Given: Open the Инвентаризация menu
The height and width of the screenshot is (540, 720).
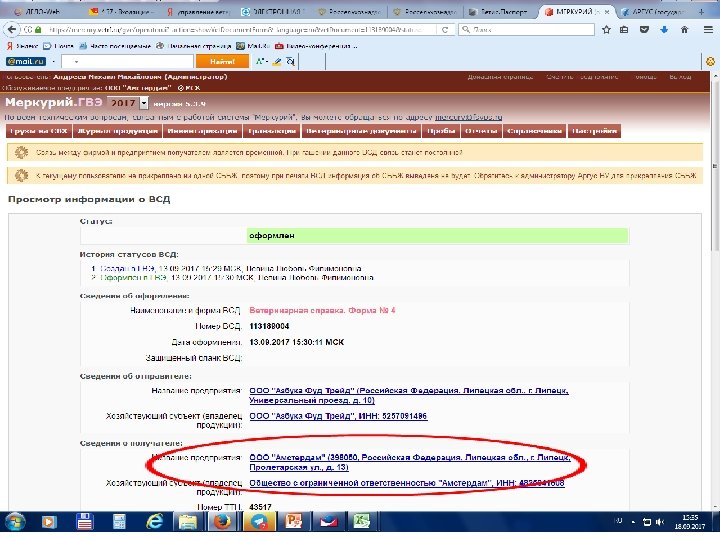Looking at the screenshot, I should pos(202,131).
